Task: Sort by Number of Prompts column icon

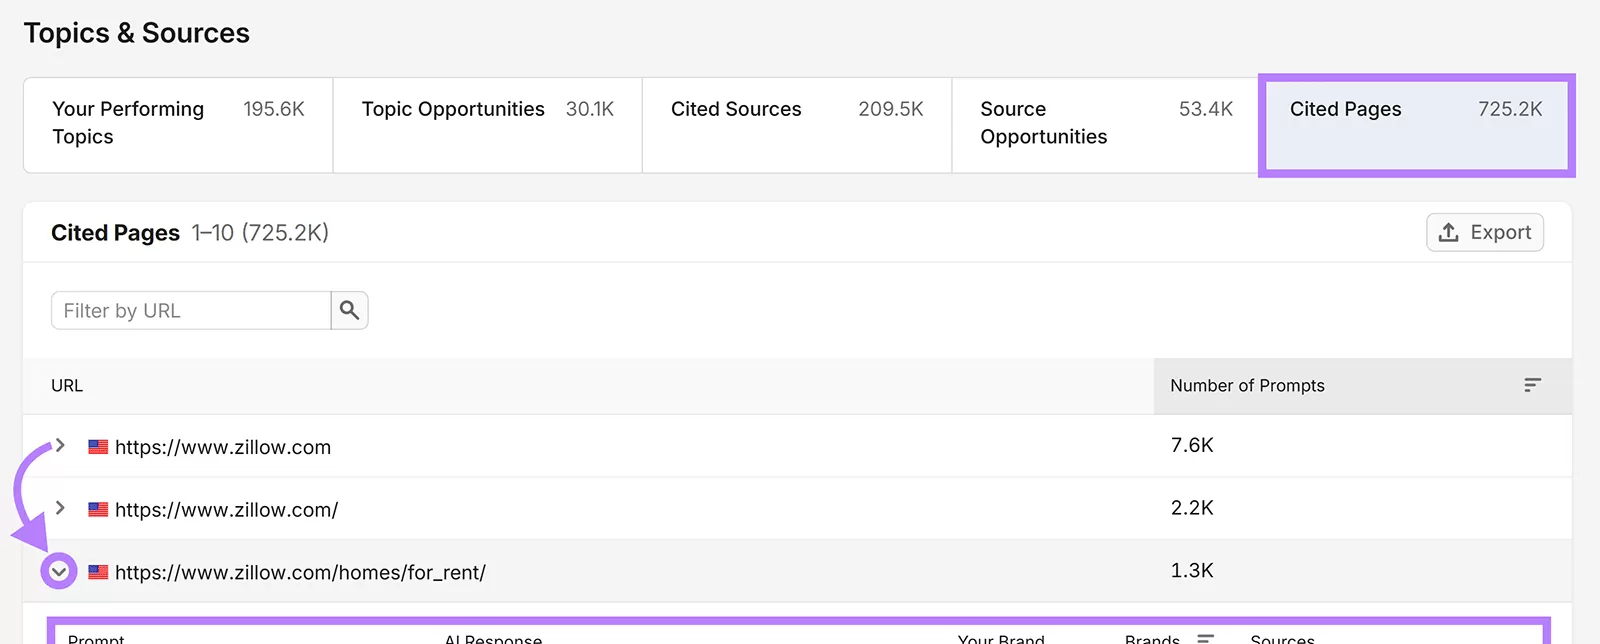Action: click(x=1532, y=385)
